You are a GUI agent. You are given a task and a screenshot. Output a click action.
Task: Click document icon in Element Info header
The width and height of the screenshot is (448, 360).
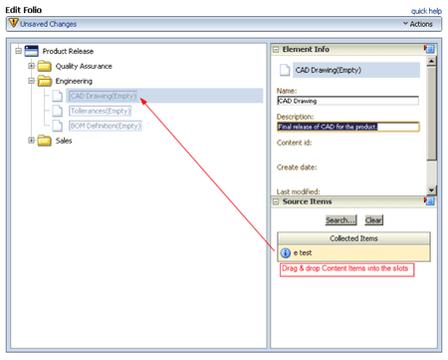pyautogui.click(x=285, y=70)
